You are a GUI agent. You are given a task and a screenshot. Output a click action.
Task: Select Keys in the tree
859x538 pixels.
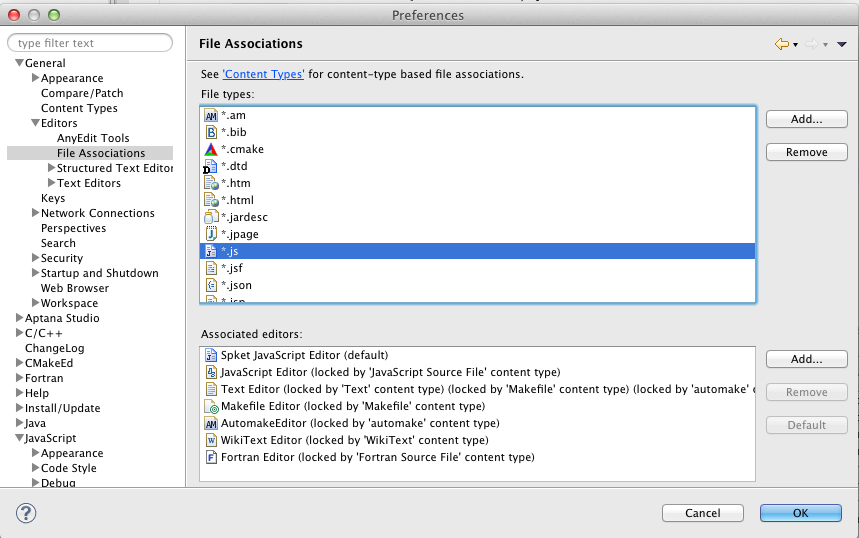point(53,198)
